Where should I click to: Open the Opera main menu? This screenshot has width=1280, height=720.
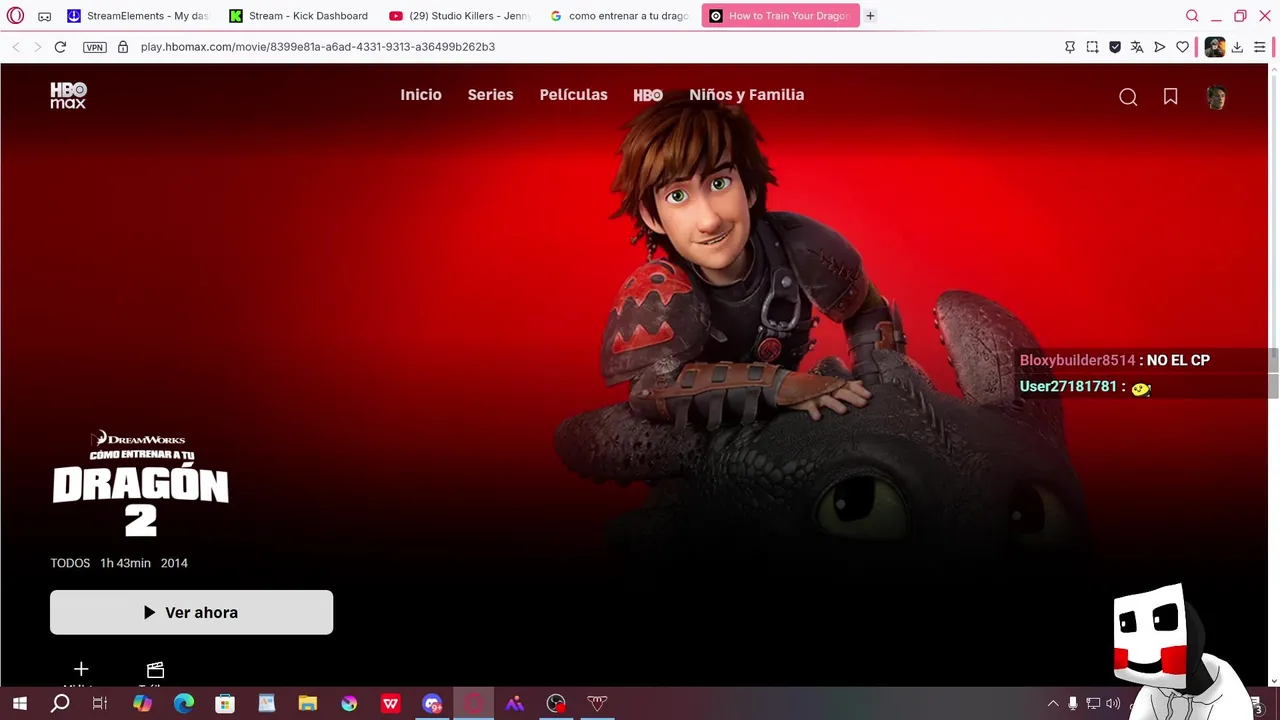click(x=15, y=16)
